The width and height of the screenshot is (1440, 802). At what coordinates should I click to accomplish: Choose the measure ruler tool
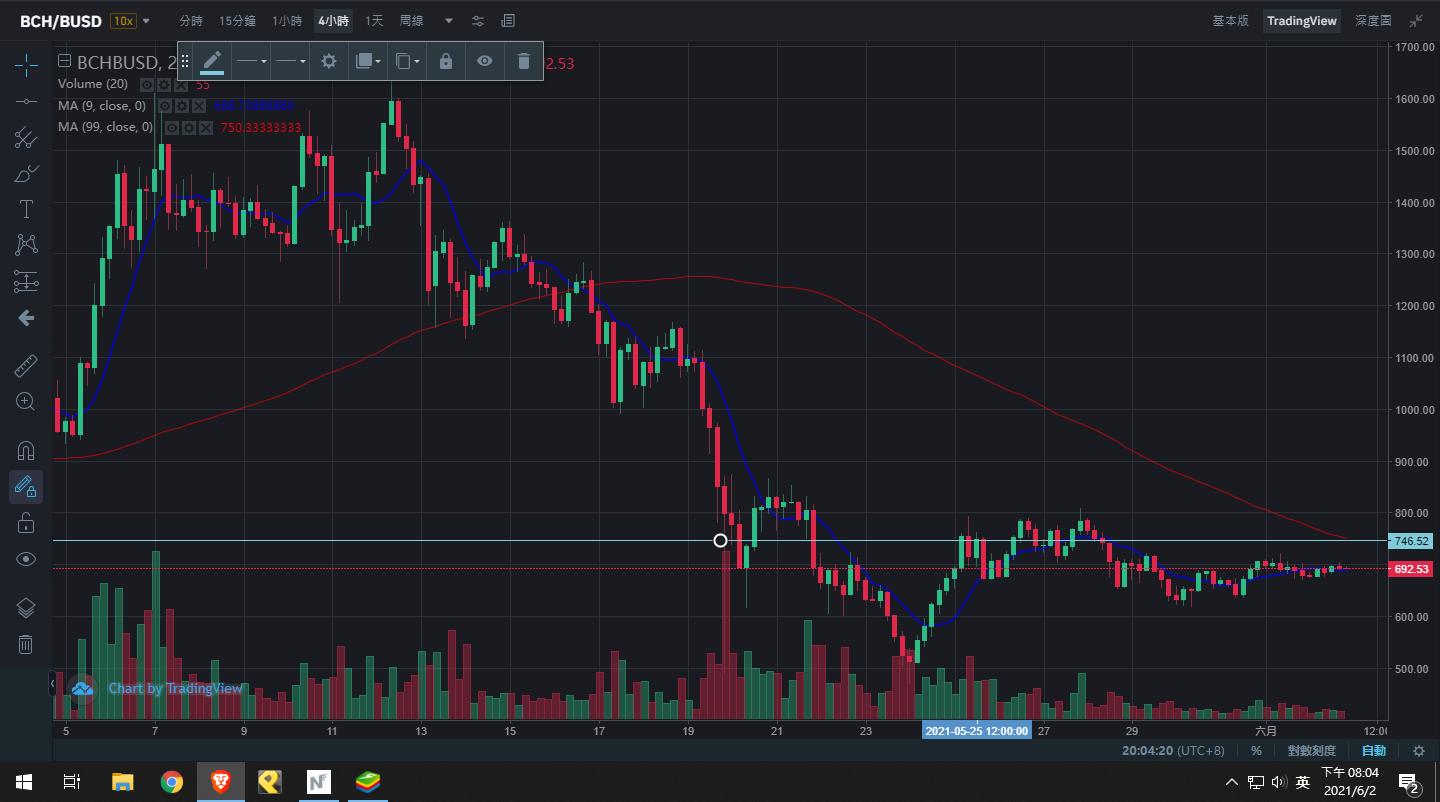[26, 365]
